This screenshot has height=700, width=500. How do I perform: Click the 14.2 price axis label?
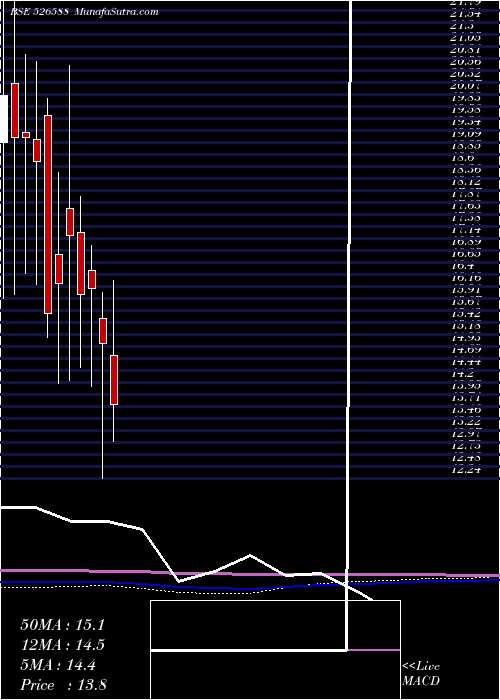(463, 373)
